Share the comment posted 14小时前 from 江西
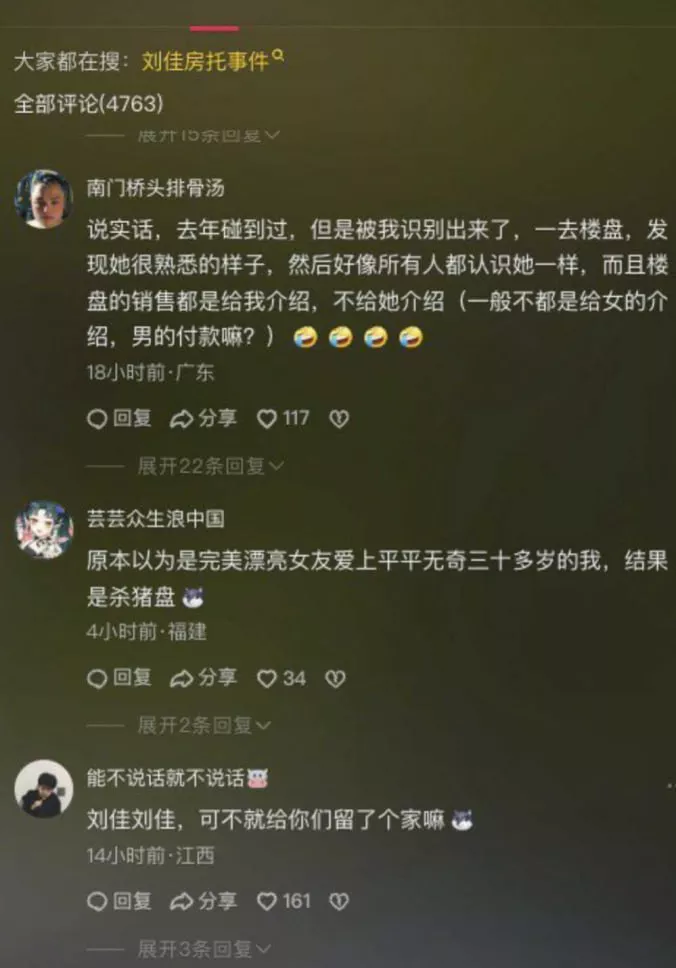This screenshot has height=968, width=676. pos(203,901)
